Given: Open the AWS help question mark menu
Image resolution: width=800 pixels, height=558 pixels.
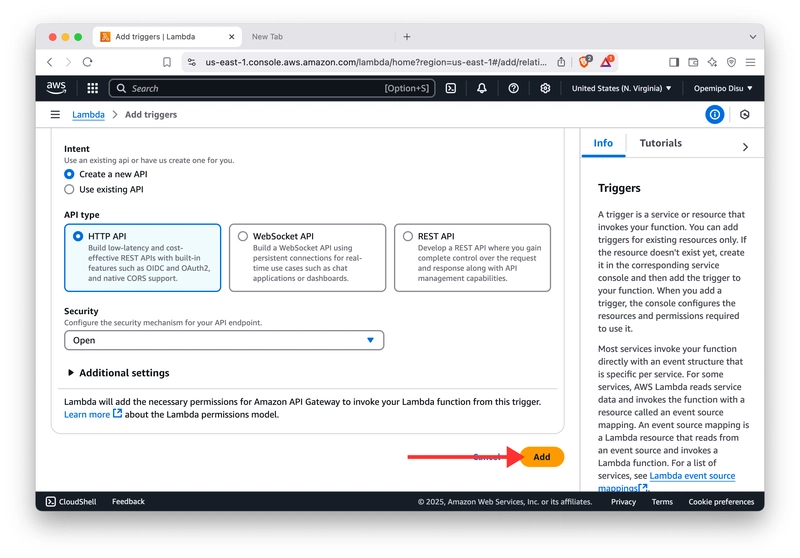Looking at the screenshot, I should point(513,88).
